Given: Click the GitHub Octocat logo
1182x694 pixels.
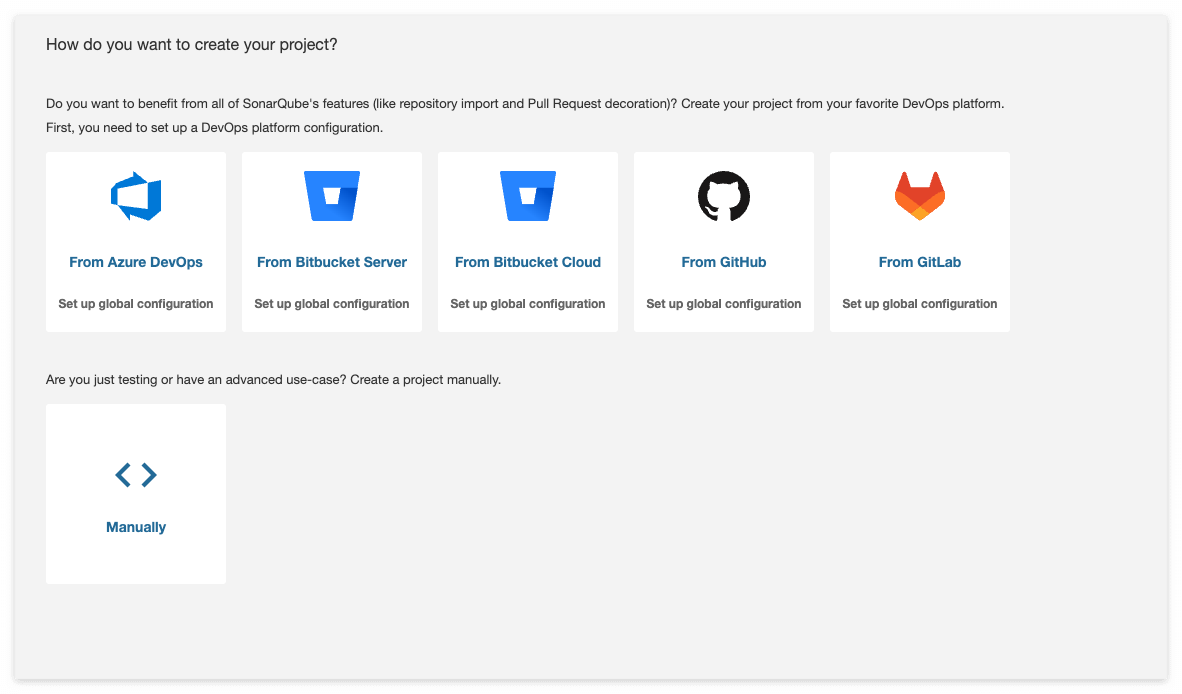Looking at the screenshot, I should (x=724, y=196).
